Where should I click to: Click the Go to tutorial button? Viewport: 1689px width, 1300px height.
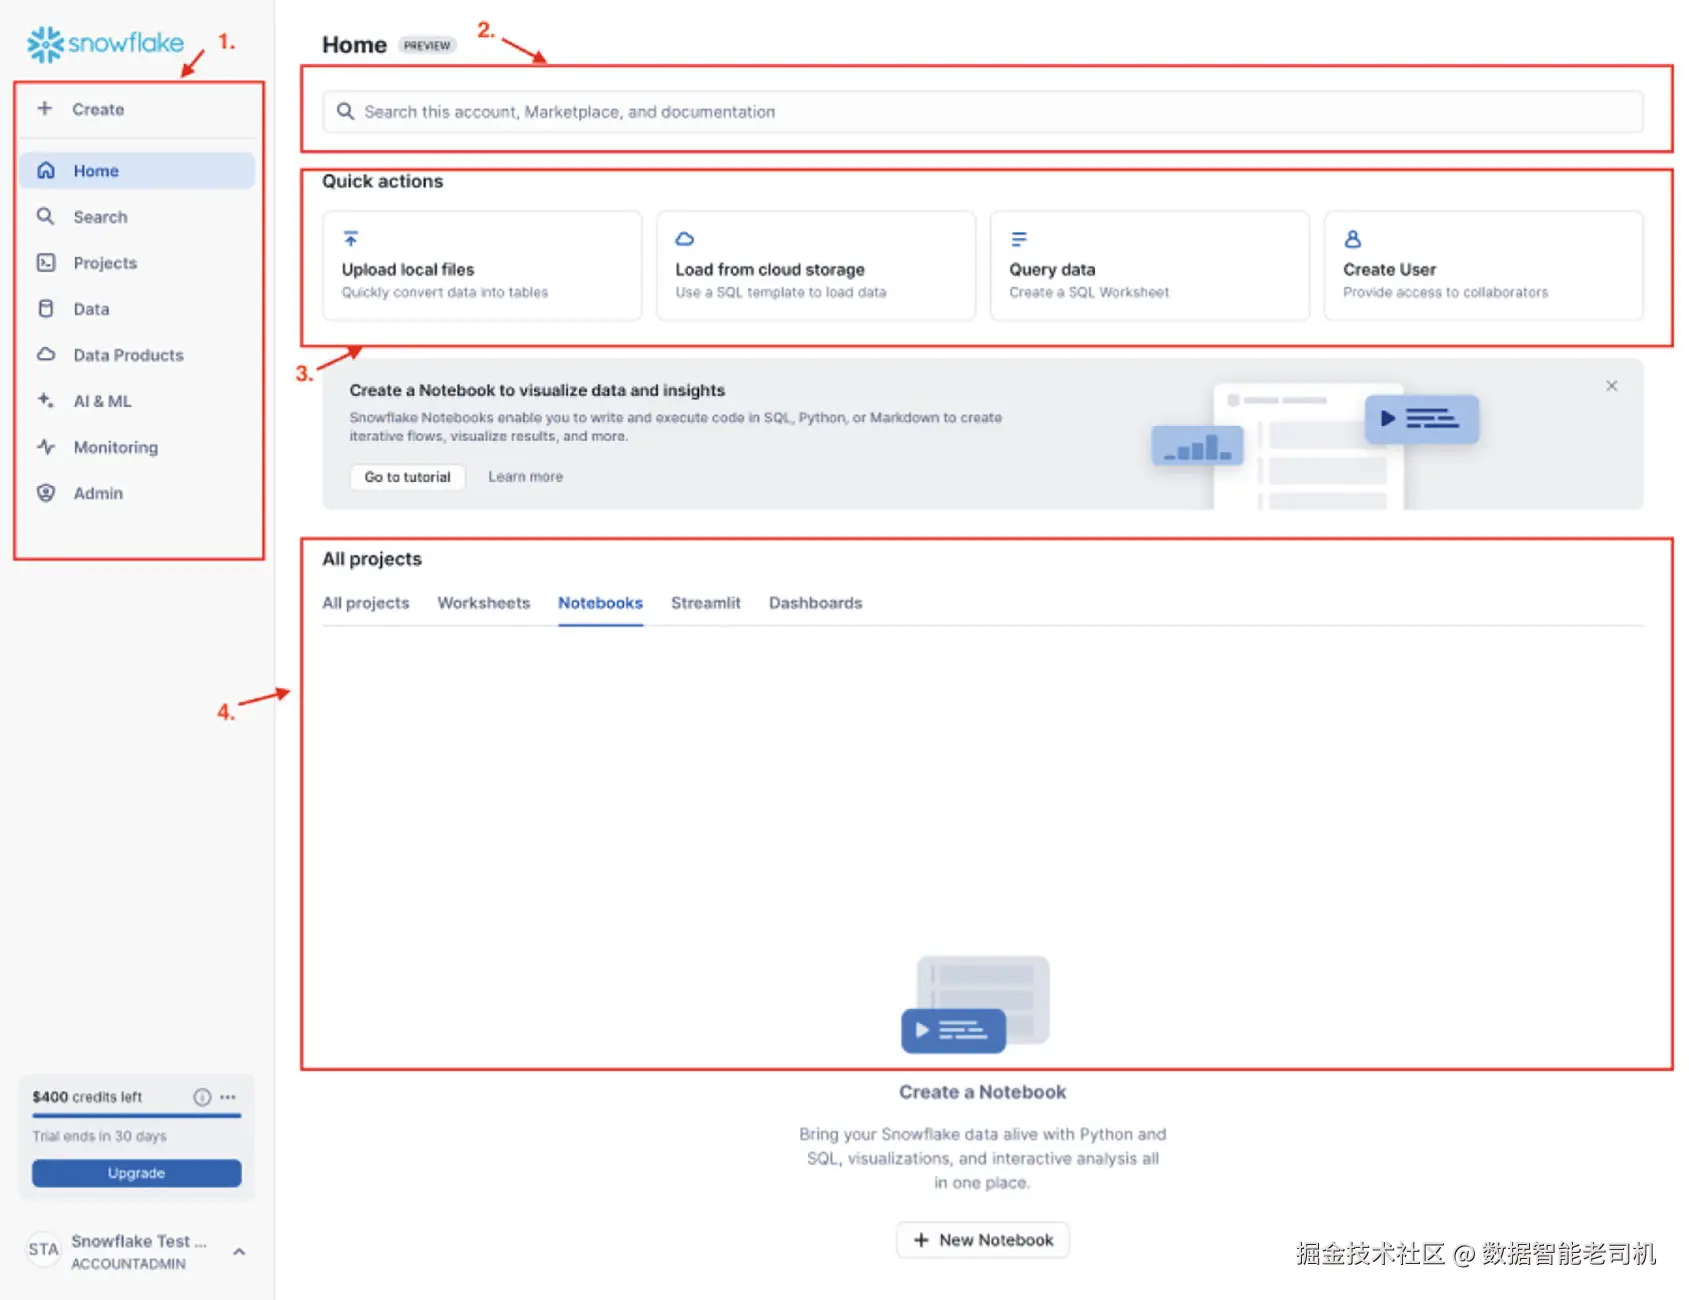(x=408, y=477)
